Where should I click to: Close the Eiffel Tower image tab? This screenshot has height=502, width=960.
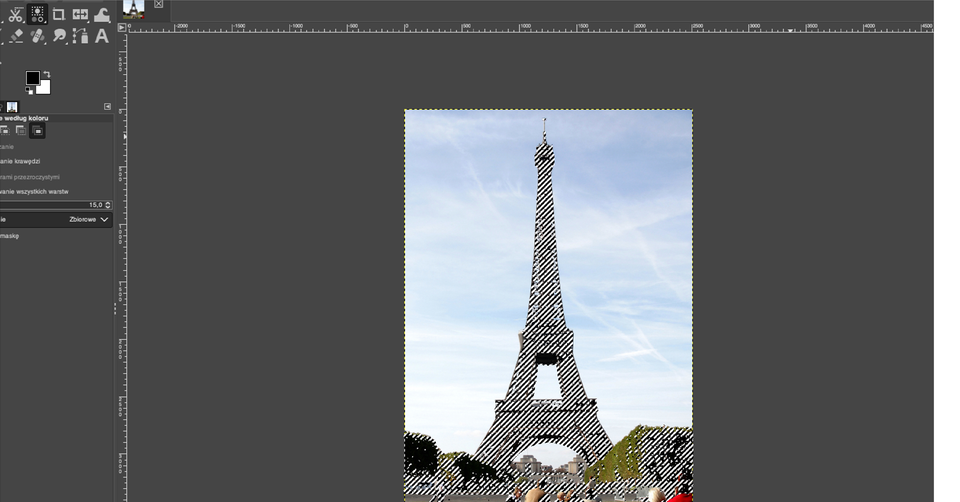pyautogui.click(x=158, y=5)
